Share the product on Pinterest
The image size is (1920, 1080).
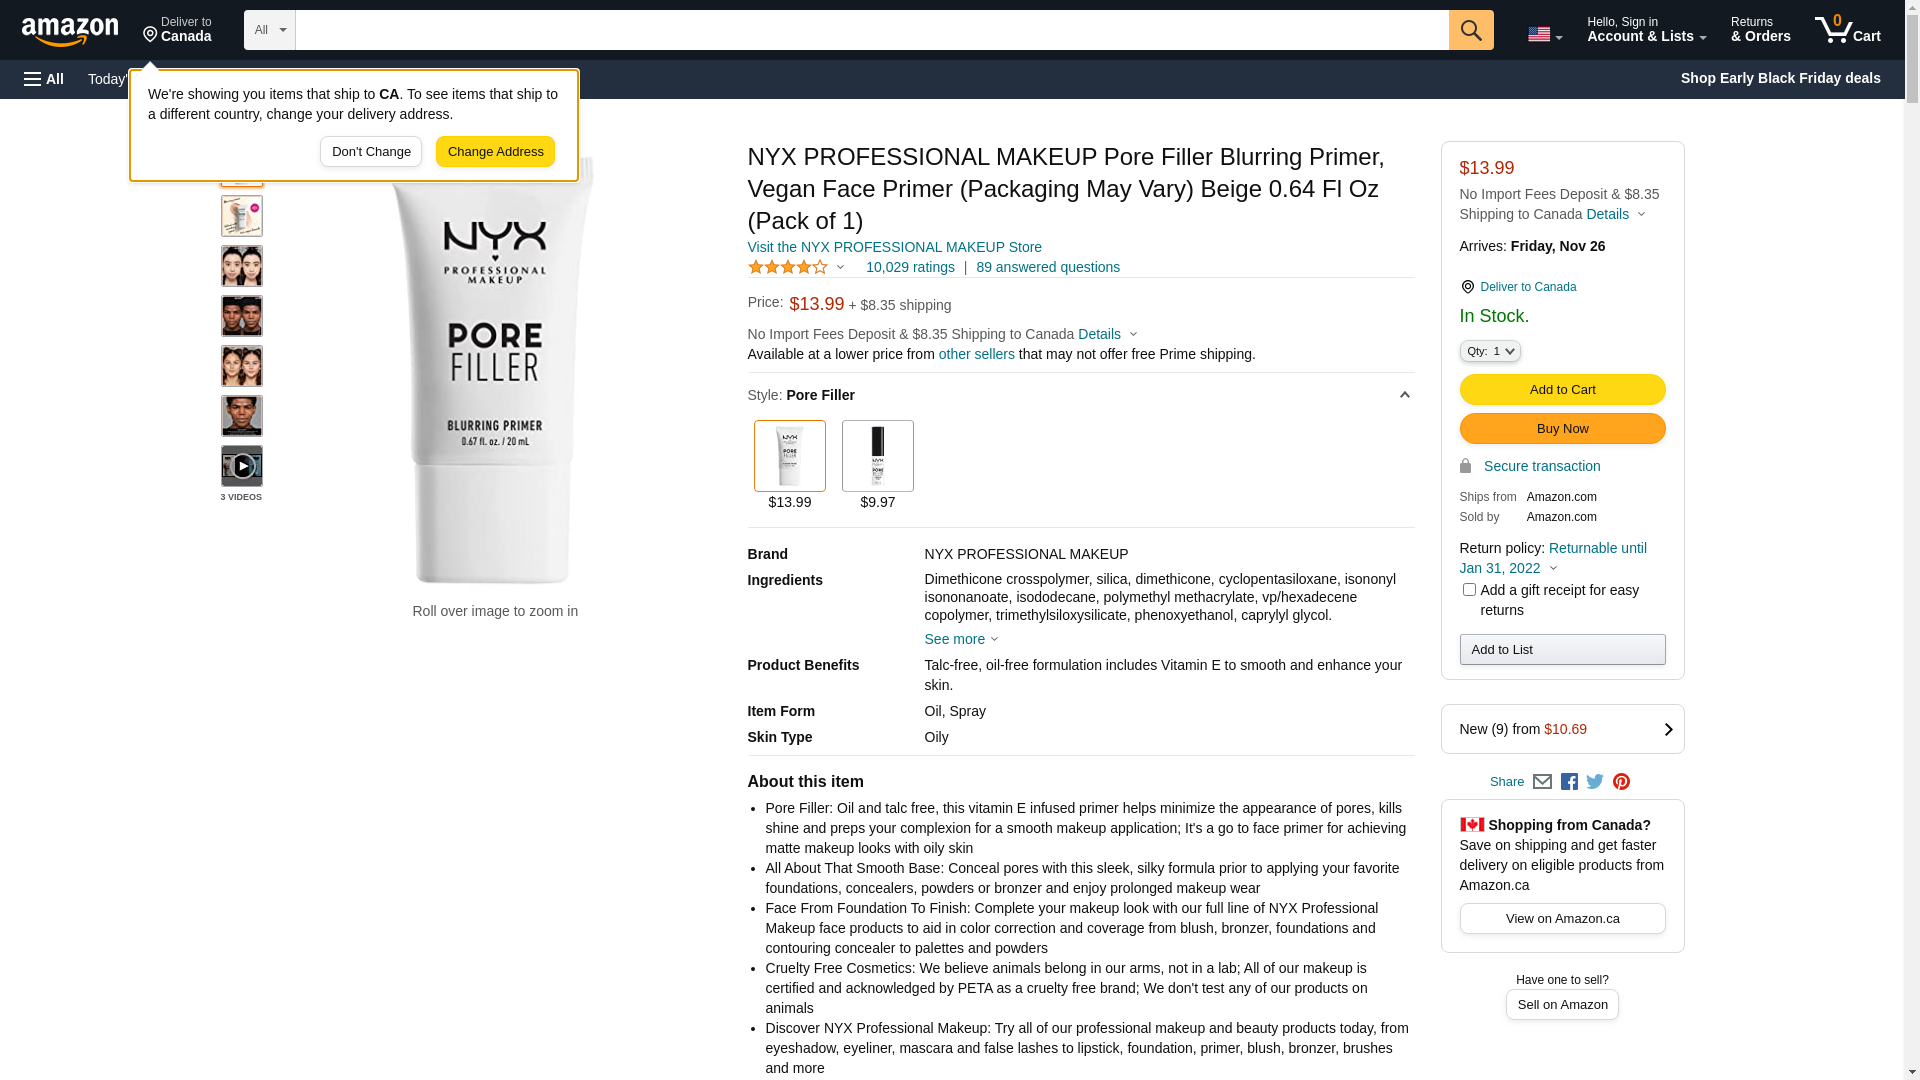tap(1621, 782)
